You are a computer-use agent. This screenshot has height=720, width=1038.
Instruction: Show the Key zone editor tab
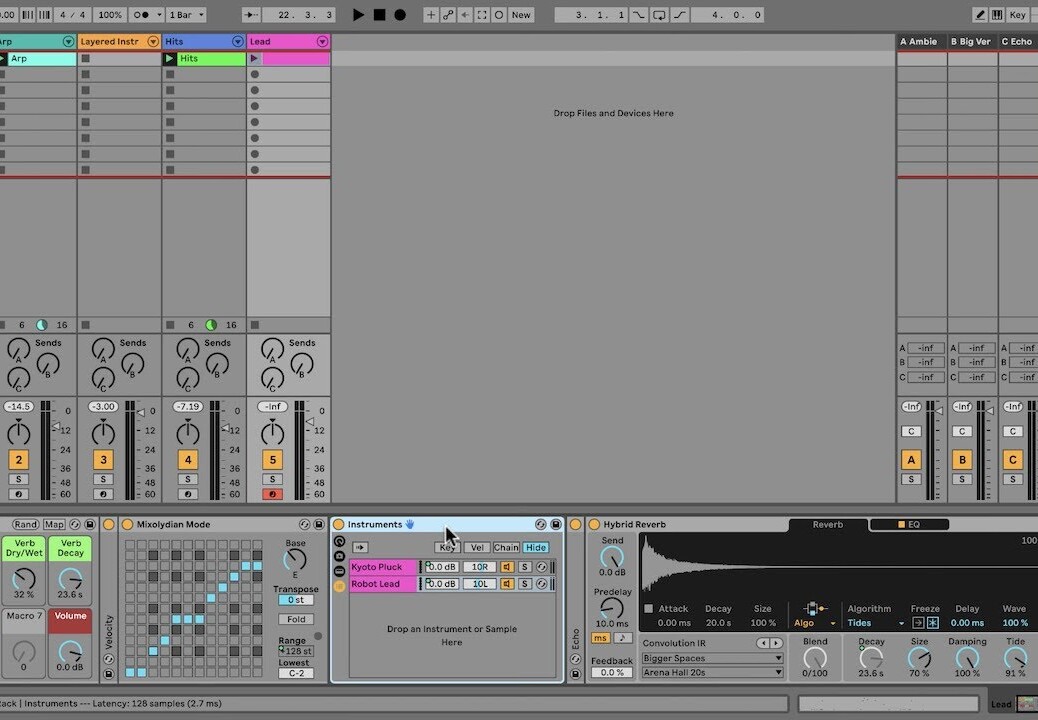click(x=447, y=547)
